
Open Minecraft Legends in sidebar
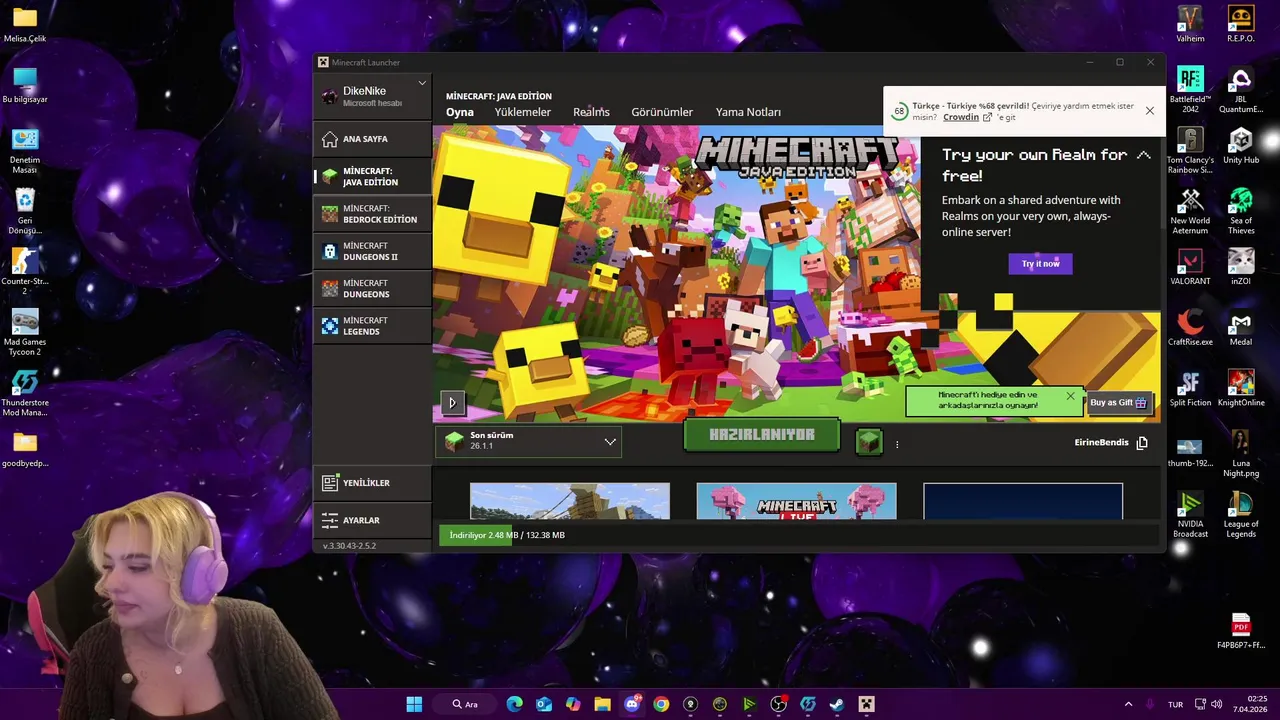pos(372,326)
